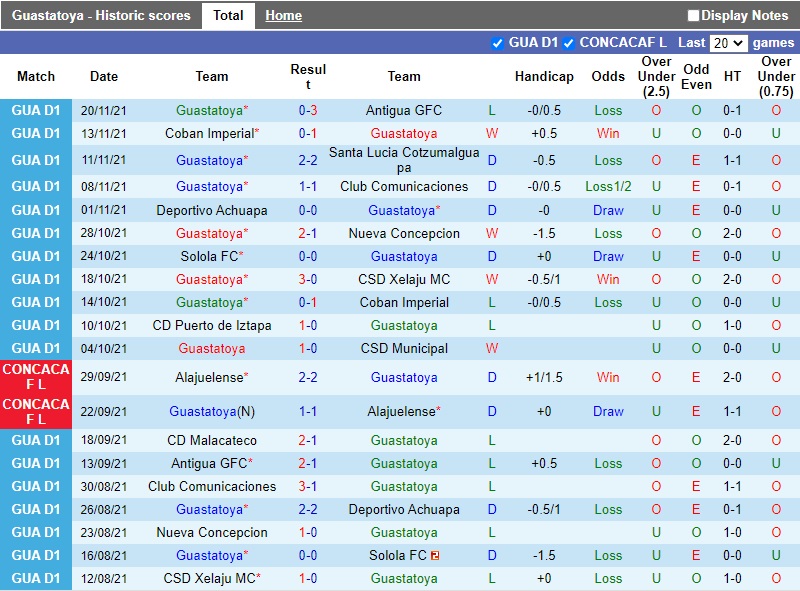The height and width of the screenshot is (591, 800).
Task: Open Antigua GFC in the 20/11/21 row
Action: [404, 110]
